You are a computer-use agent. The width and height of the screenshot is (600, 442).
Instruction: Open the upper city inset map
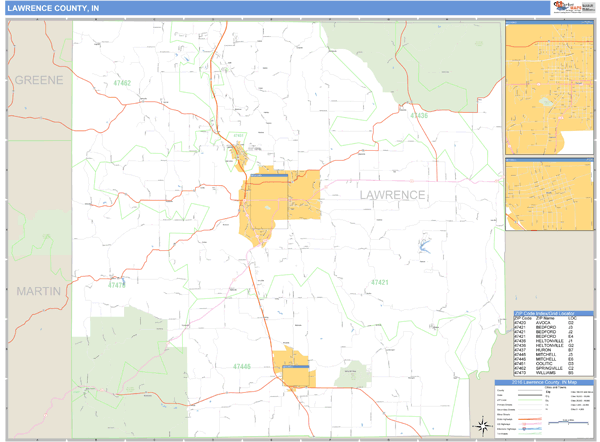click(x=549, y=88)
